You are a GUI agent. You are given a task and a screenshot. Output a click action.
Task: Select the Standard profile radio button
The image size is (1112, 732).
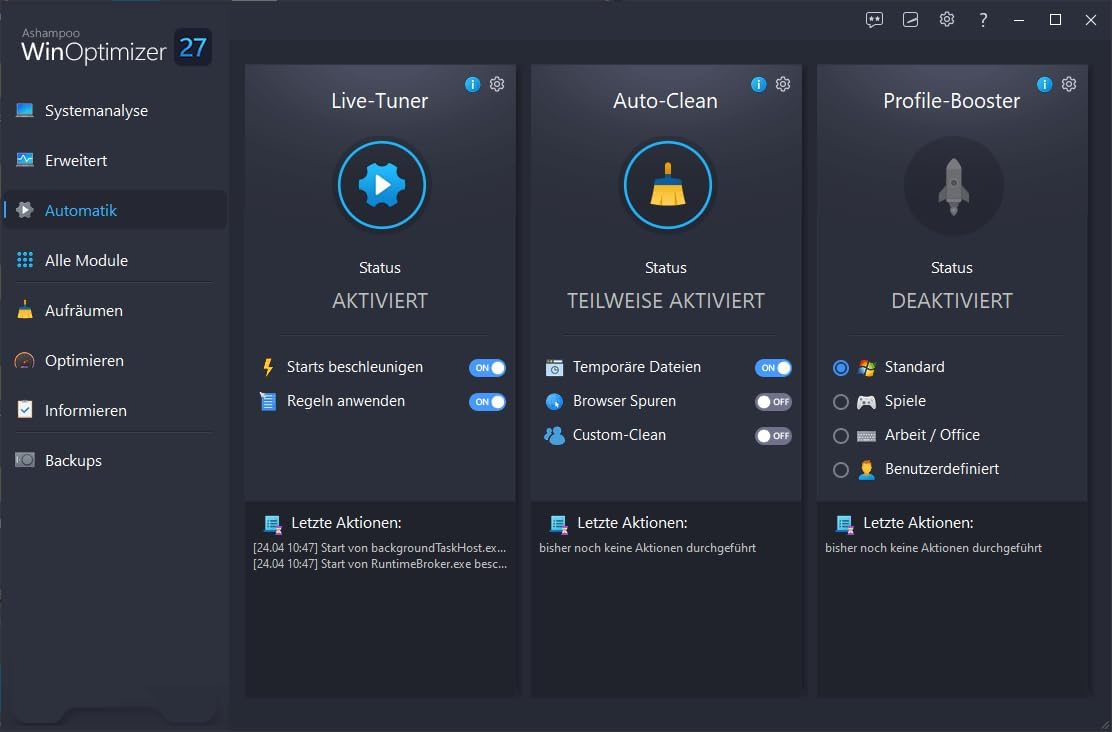pyautogui.click(x=840, y=367)
